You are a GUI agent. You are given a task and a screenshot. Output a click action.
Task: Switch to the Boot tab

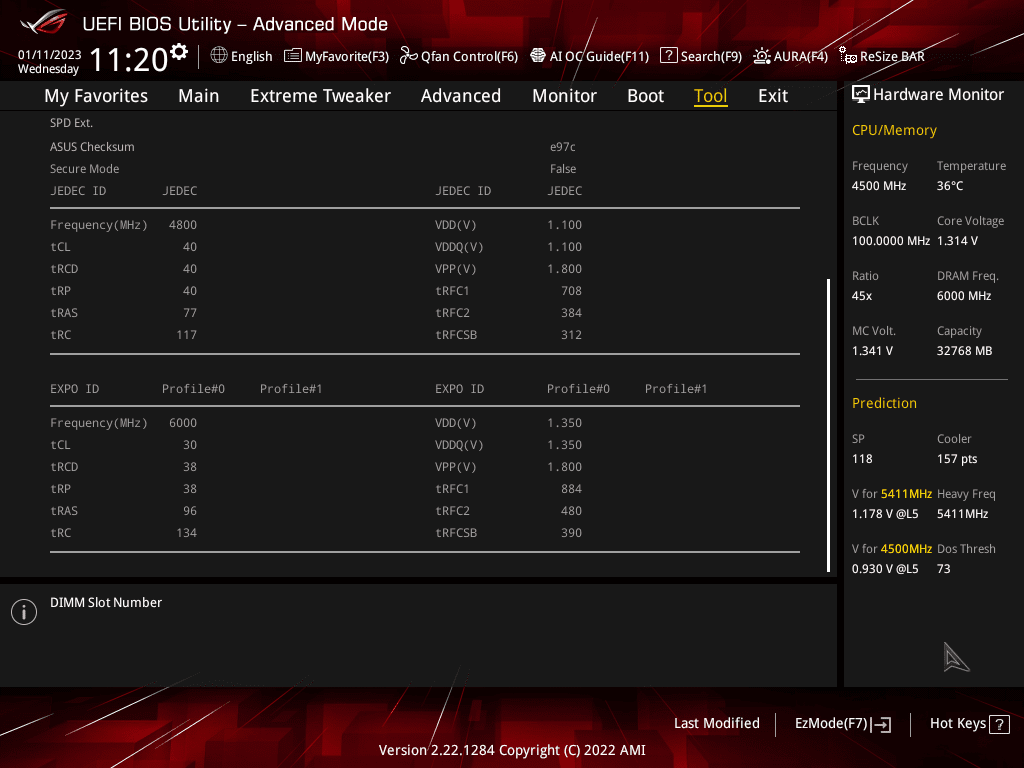pos(645,95)
